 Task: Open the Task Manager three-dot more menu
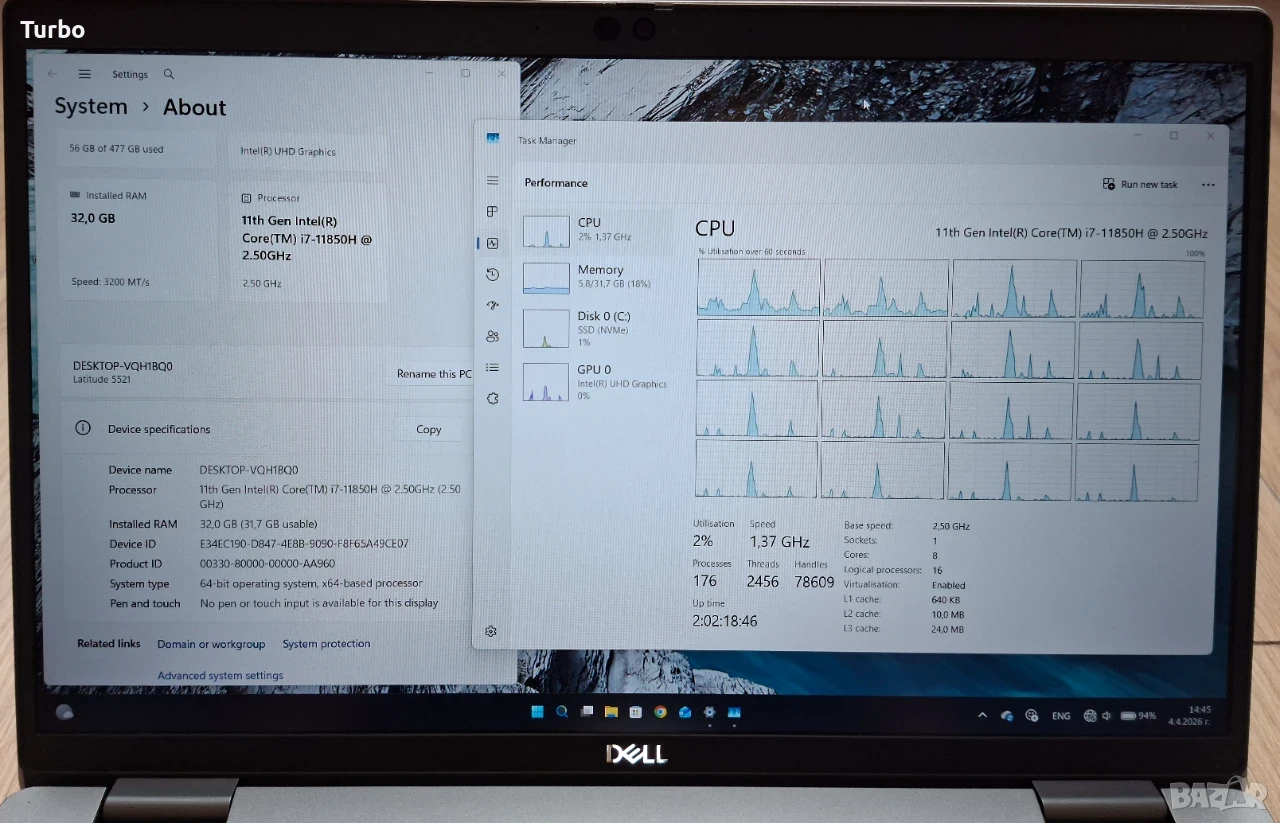[1208, 185]
